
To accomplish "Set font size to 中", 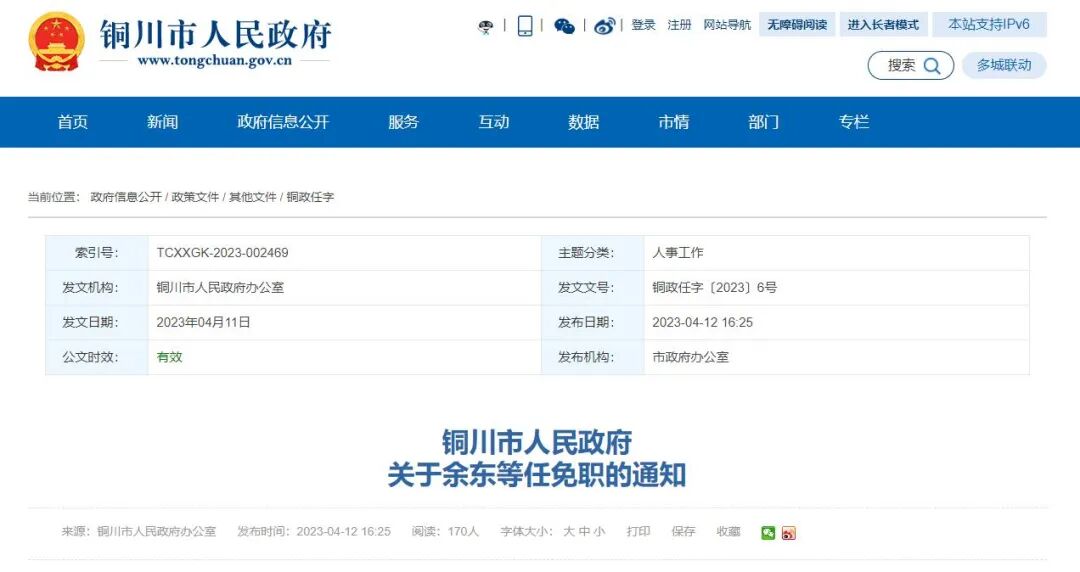I will (584, 532).
